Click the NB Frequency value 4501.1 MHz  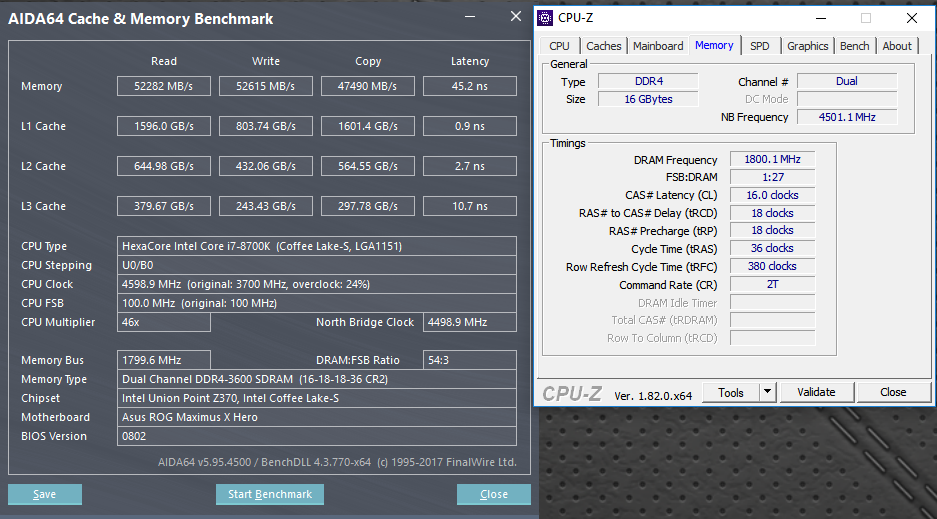click(x=847, y=117)
